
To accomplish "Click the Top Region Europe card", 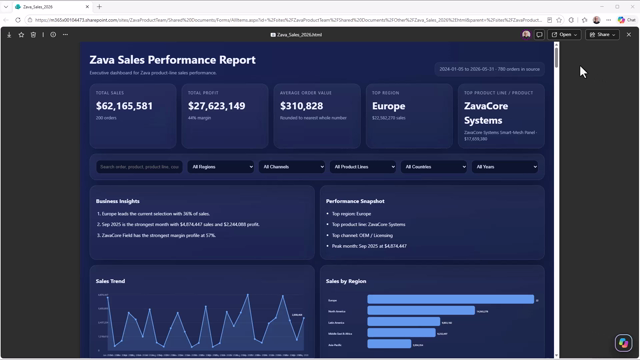I will [x=409, y=116].
